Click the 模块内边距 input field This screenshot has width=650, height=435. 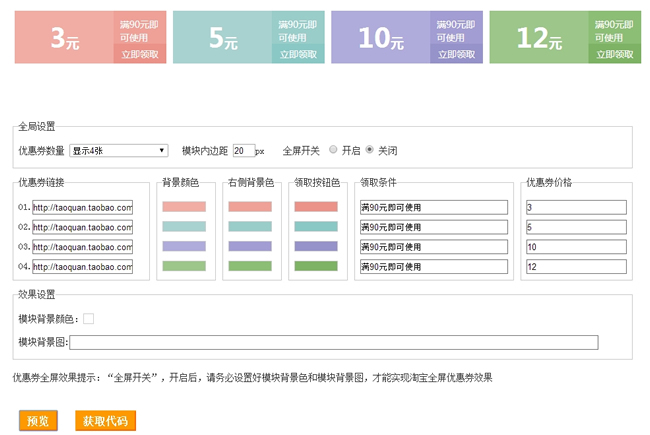tap(243, 151)
